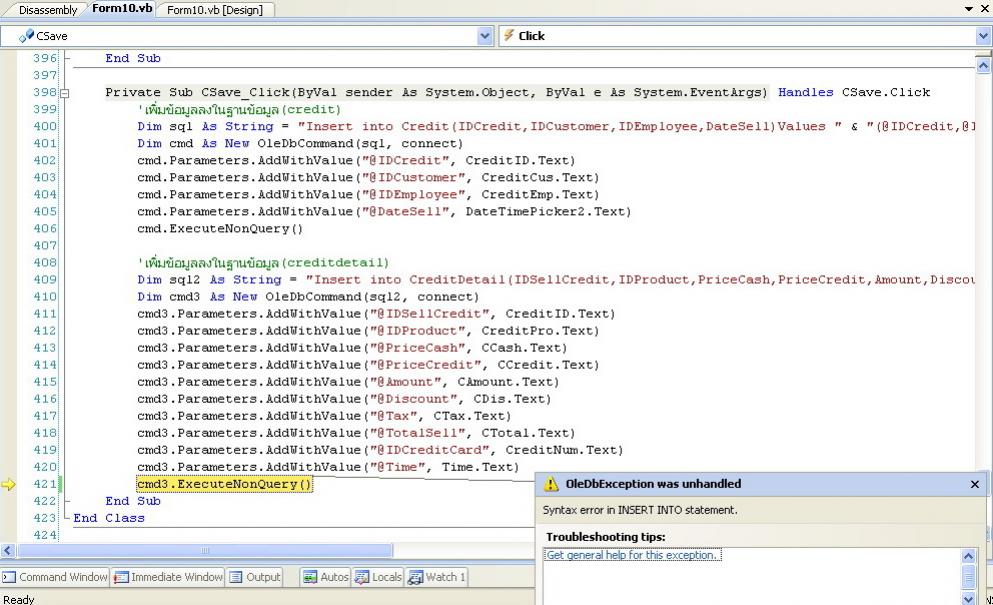Screen dimensions: 993x605
Task: Open the Immediate Window panel
Action: click(x=168, y=577)
